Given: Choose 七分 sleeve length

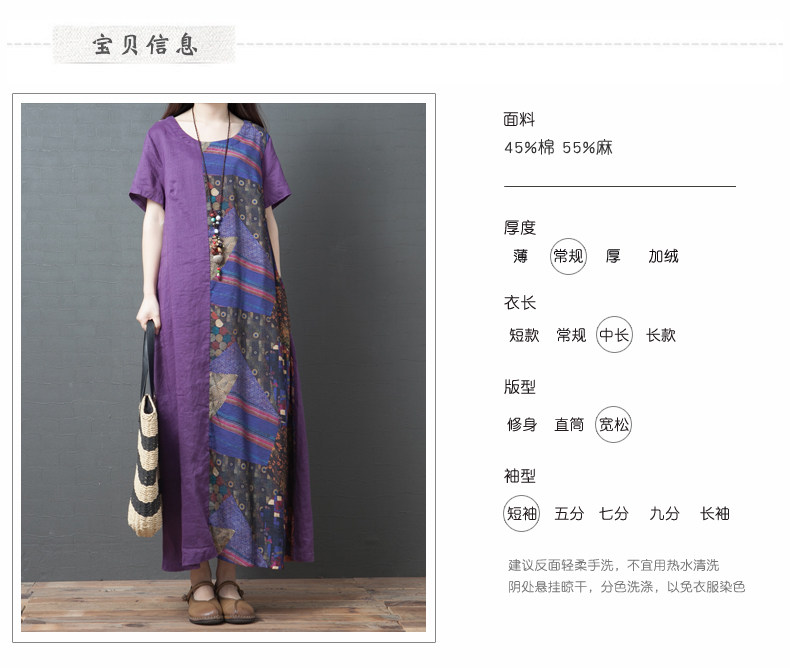Looking at the screenshot, I should point(614,514).
